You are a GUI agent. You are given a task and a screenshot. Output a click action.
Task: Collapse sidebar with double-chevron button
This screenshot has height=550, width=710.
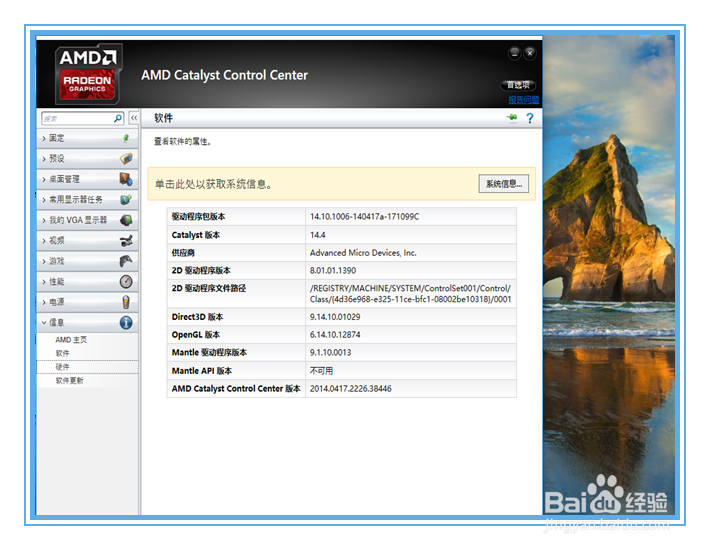(134, 118)
